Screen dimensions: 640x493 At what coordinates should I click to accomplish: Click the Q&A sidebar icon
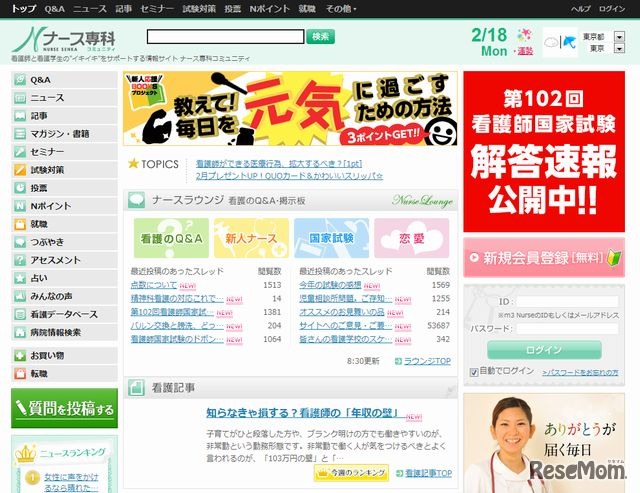tap(20, 80)
